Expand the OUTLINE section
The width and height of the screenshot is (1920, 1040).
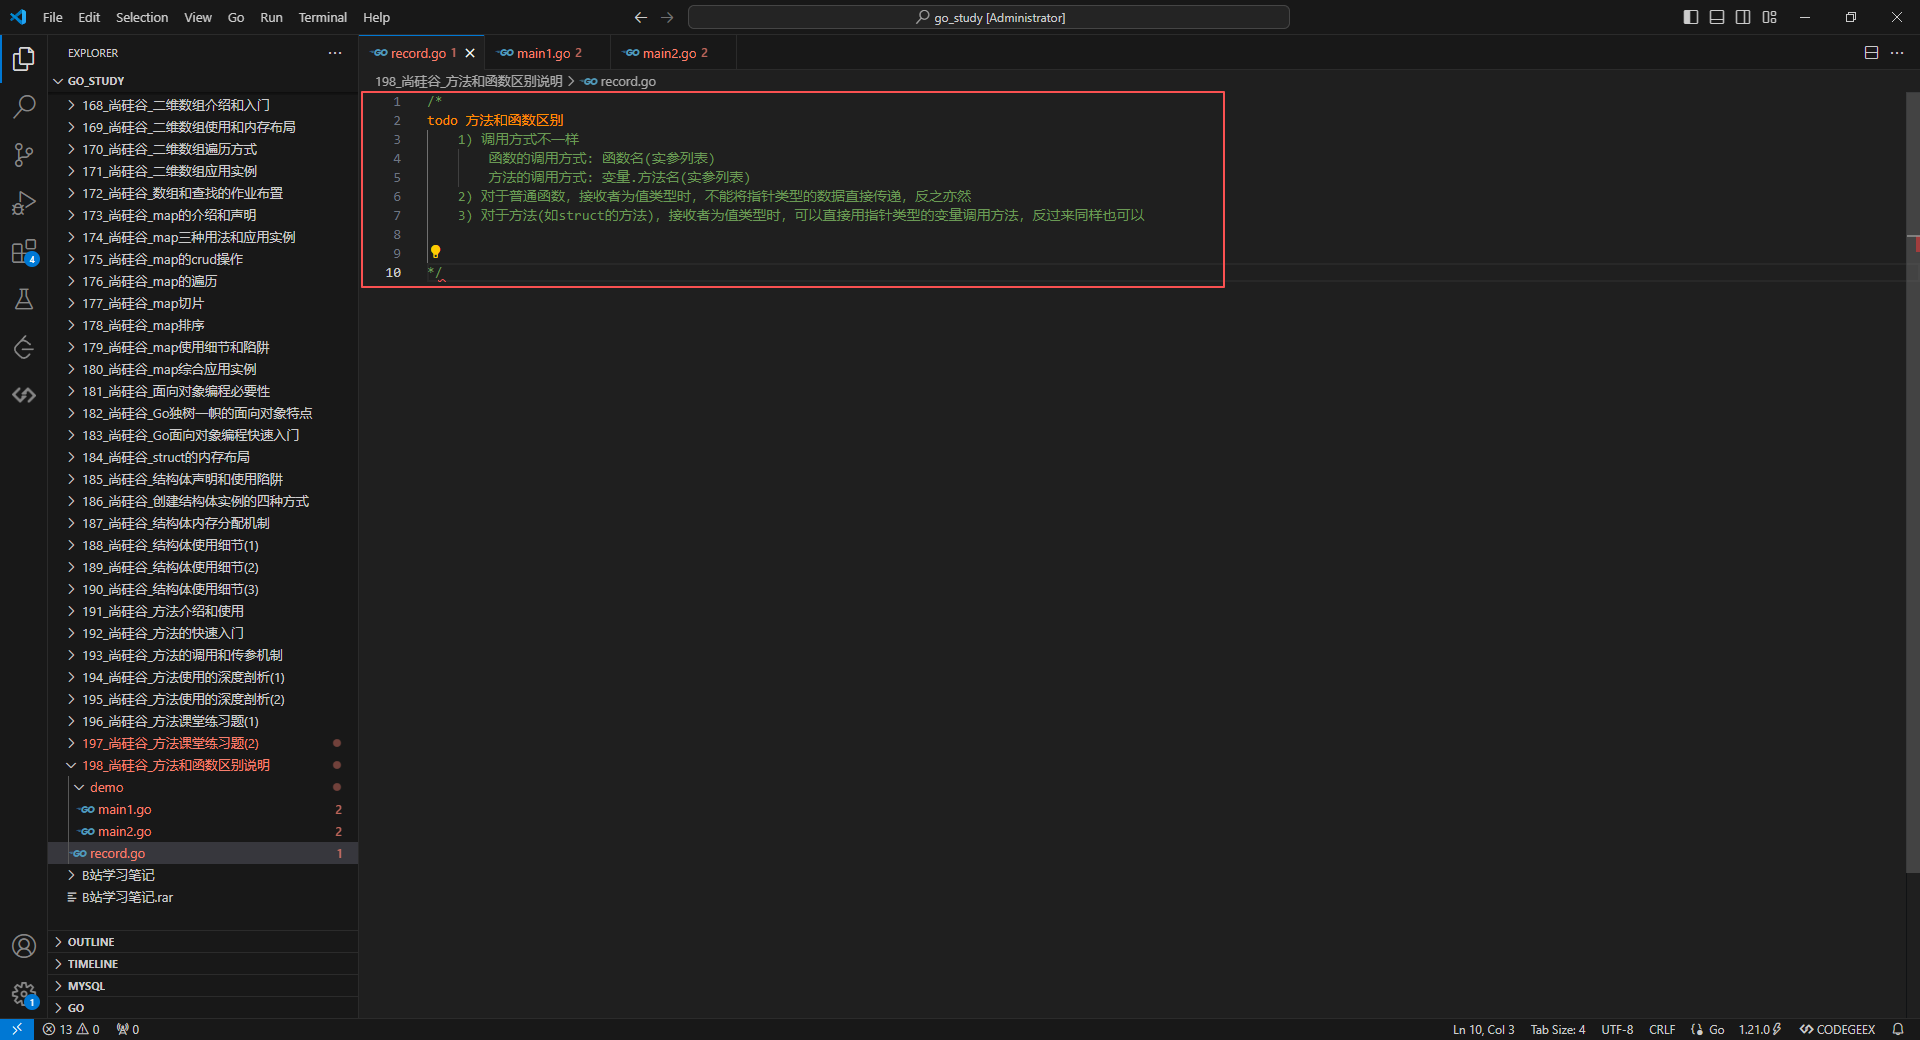203,942
